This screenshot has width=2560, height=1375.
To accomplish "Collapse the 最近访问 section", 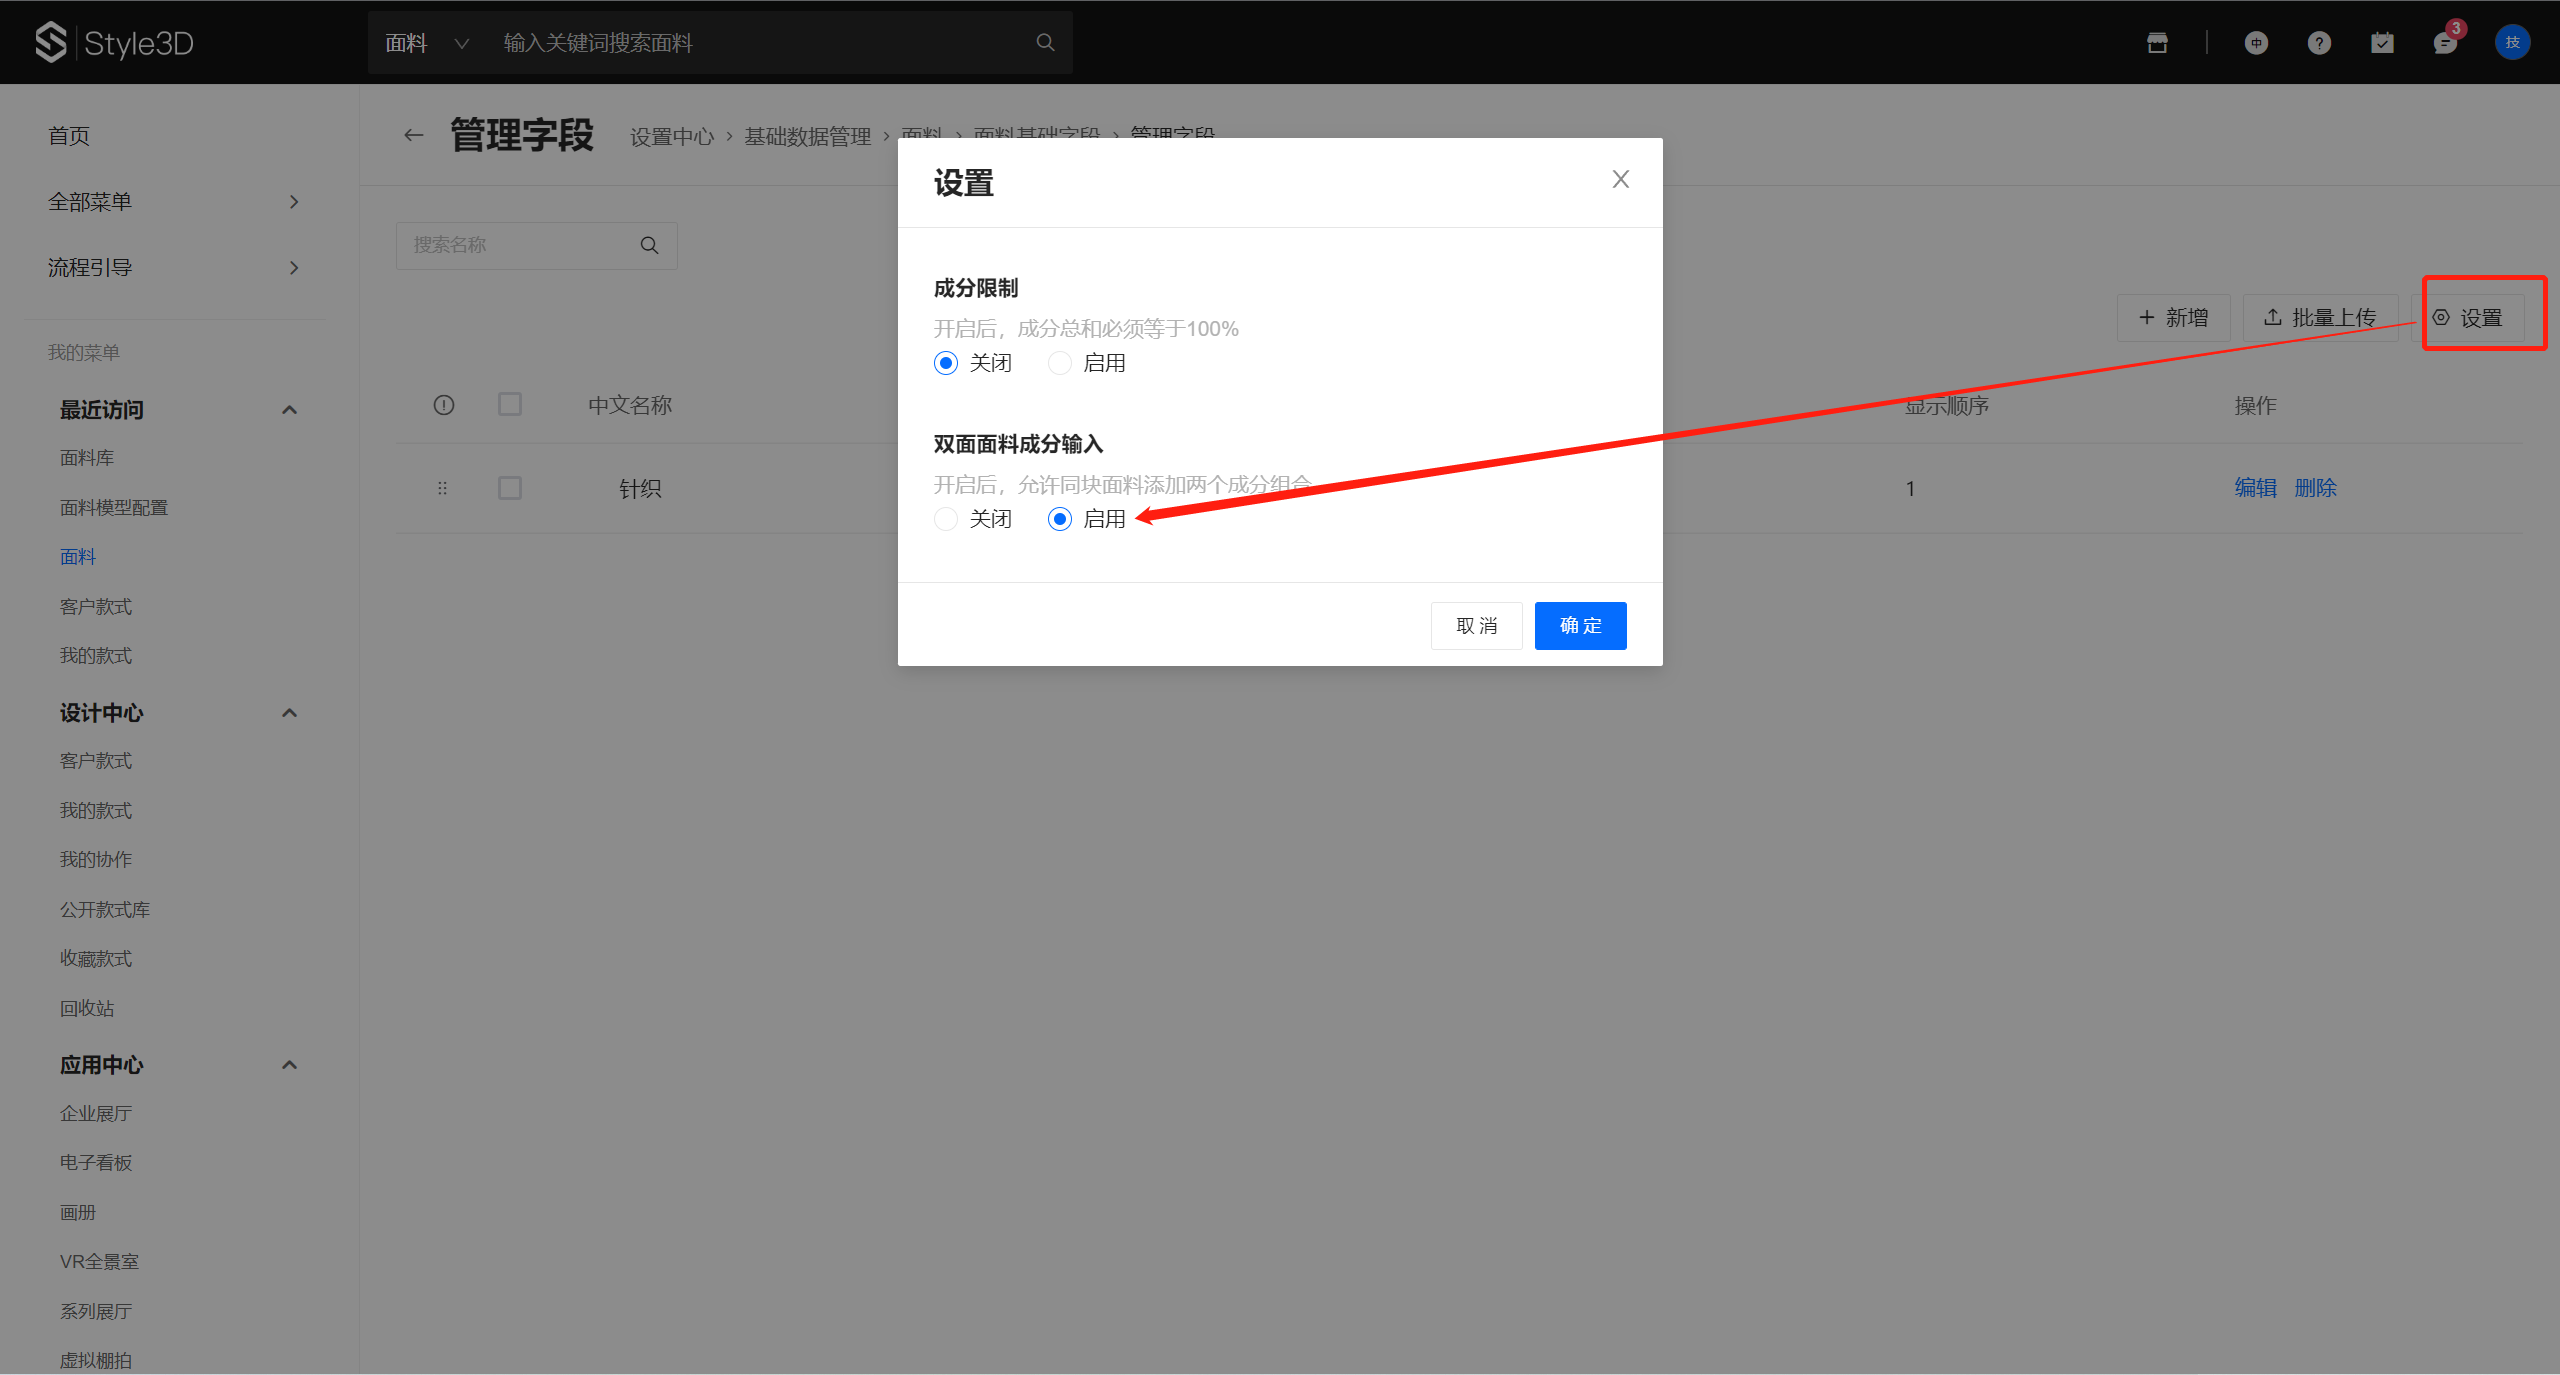I will point(290,410).
